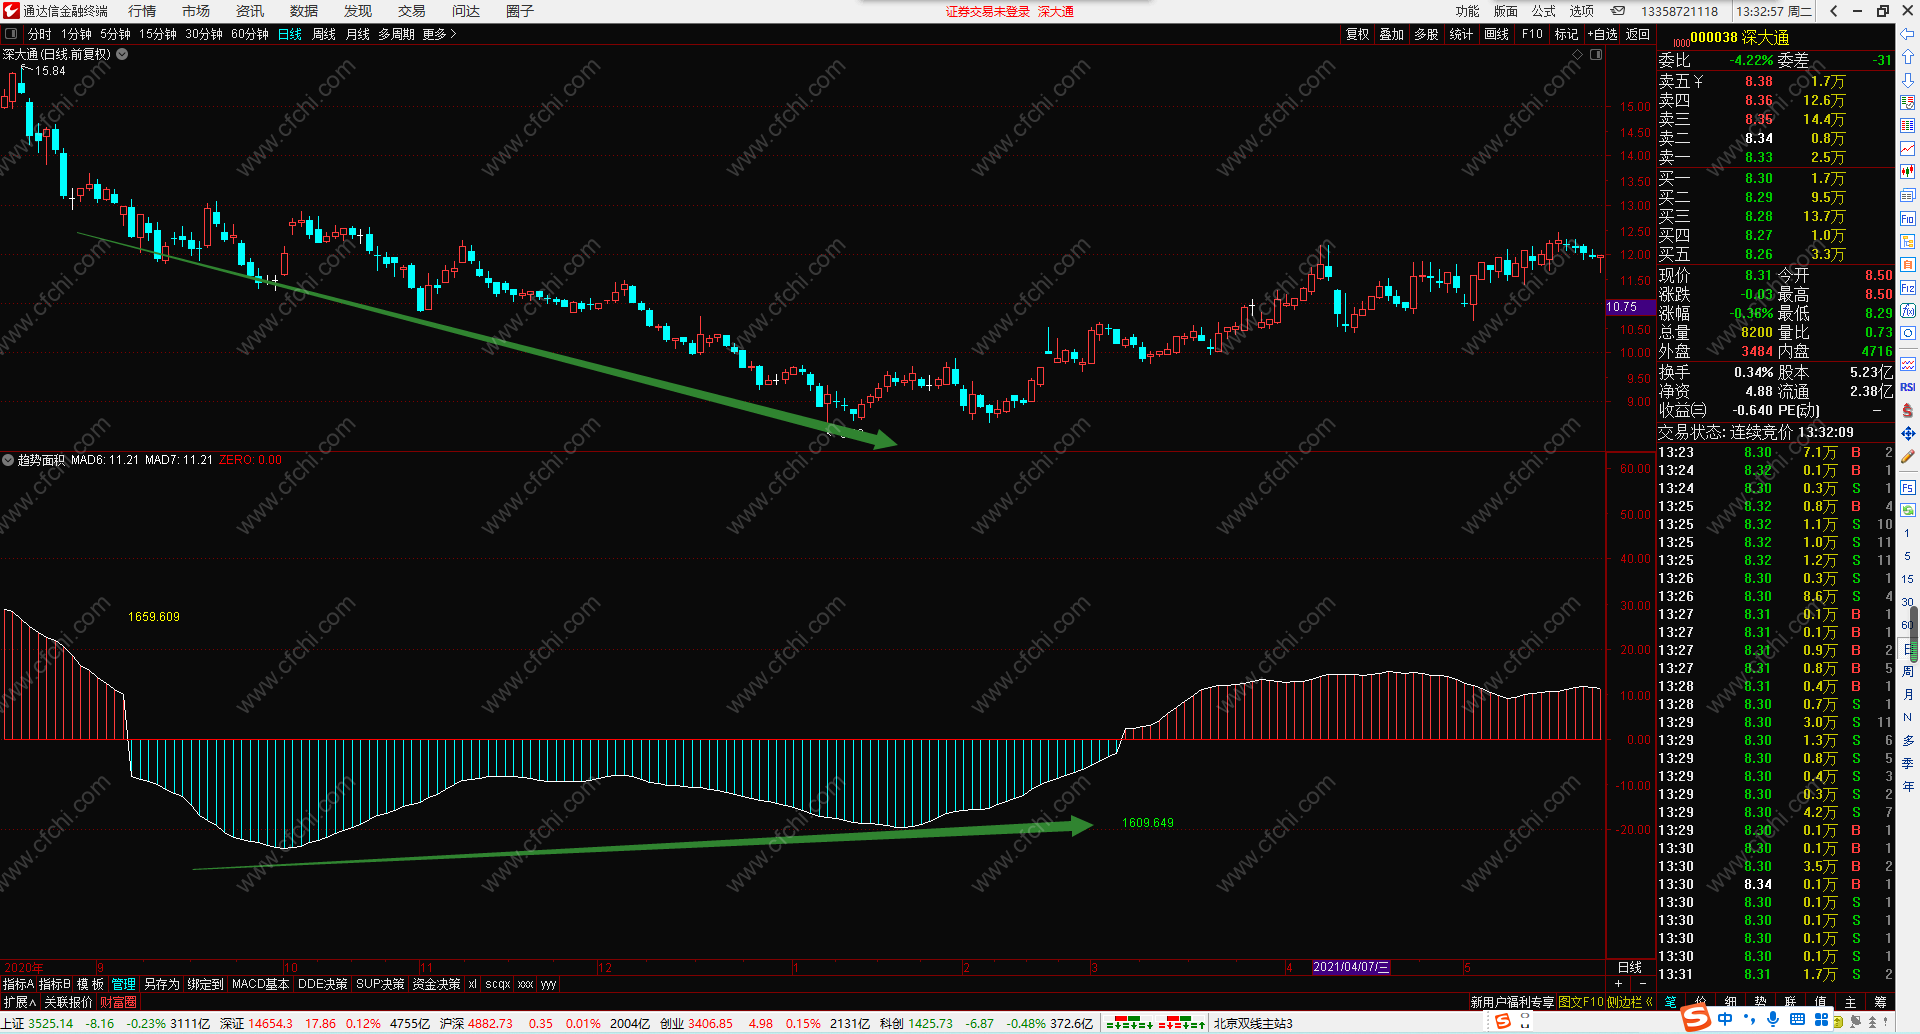
Task: Click the 证券交易未登录 login link
Action: tap(988, 11)
